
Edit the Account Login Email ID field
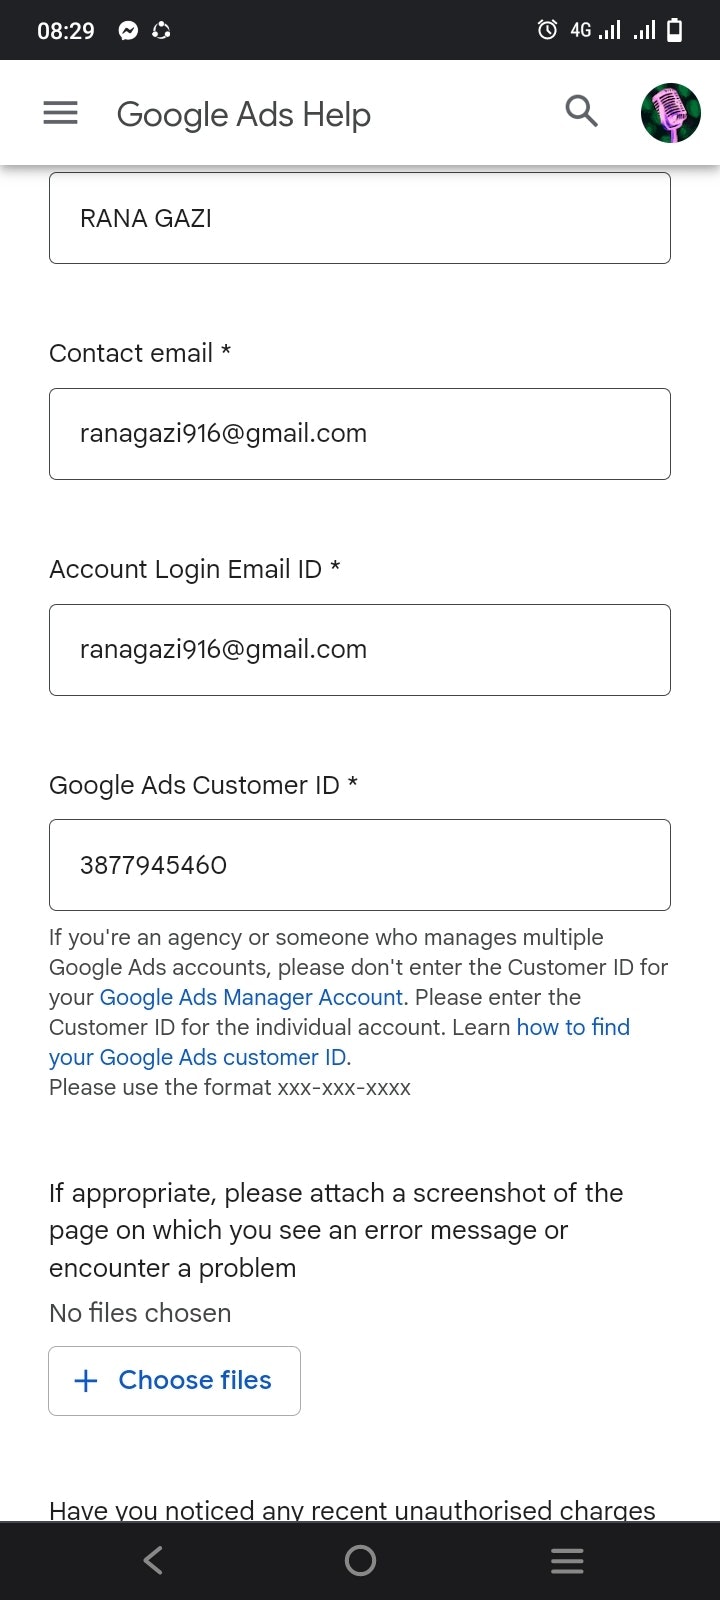360,650
